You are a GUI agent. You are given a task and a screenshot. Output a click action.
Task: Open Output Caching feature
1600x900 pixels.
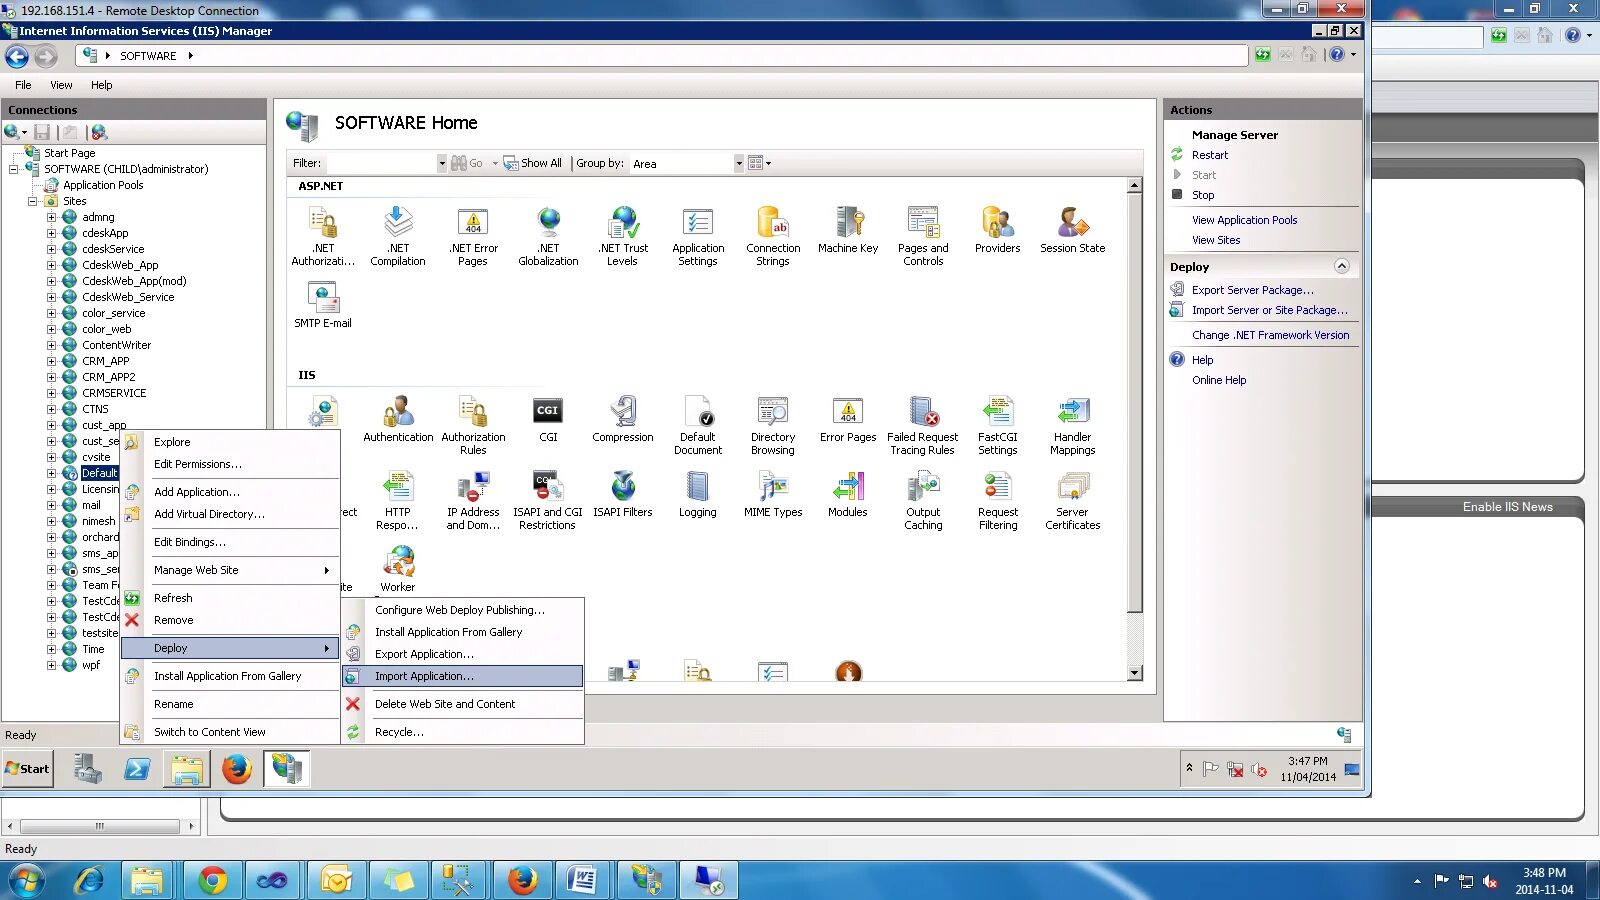pos(923,500)
